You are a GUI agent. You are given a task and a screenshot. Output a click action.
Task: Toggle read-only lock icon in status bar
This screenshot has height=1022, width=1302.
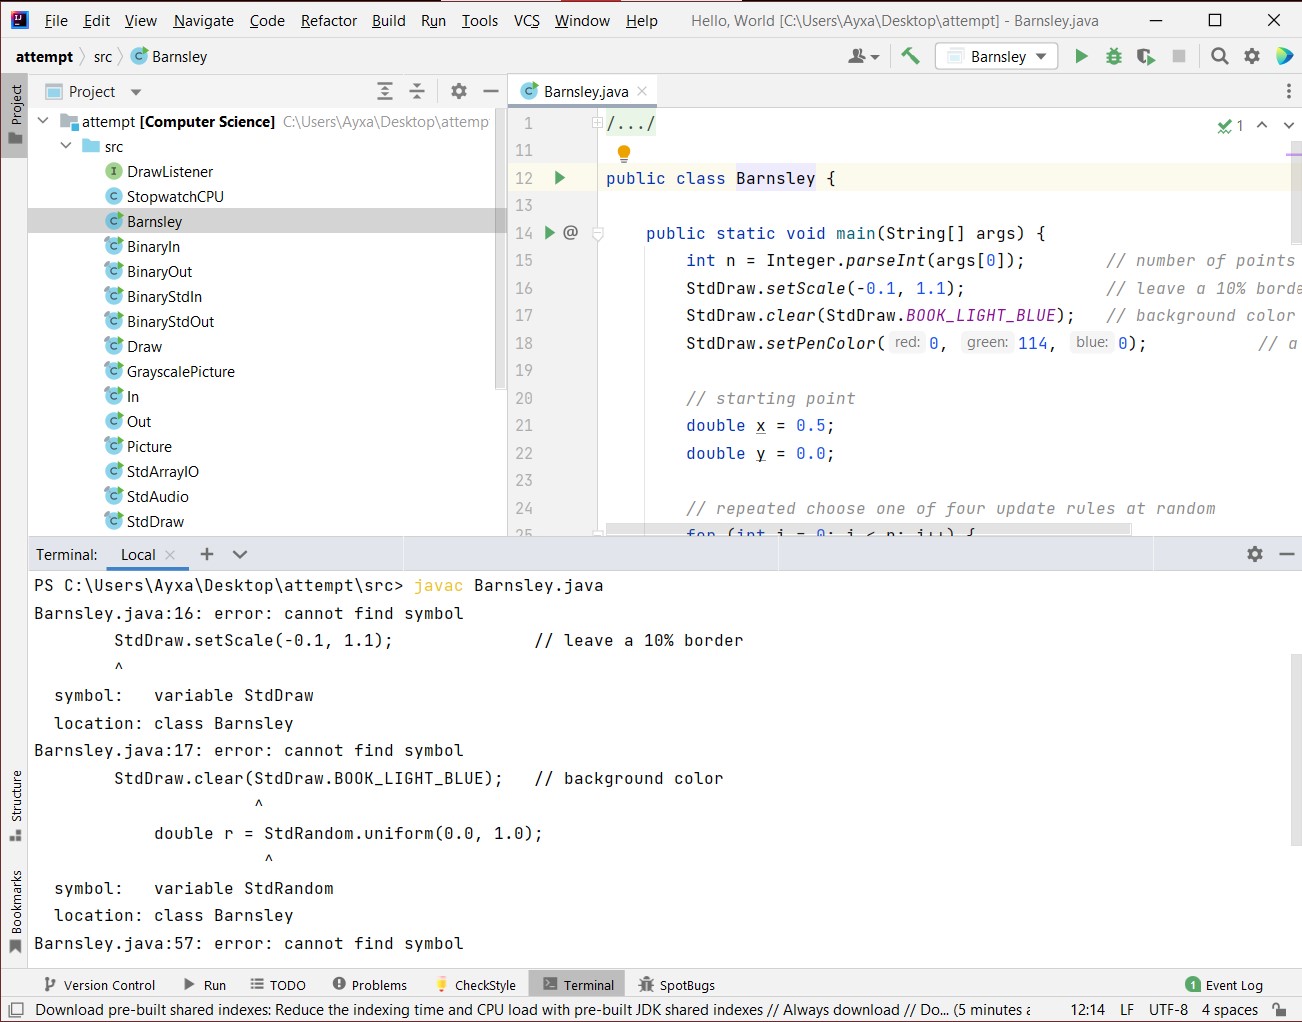(1279, 1010)
